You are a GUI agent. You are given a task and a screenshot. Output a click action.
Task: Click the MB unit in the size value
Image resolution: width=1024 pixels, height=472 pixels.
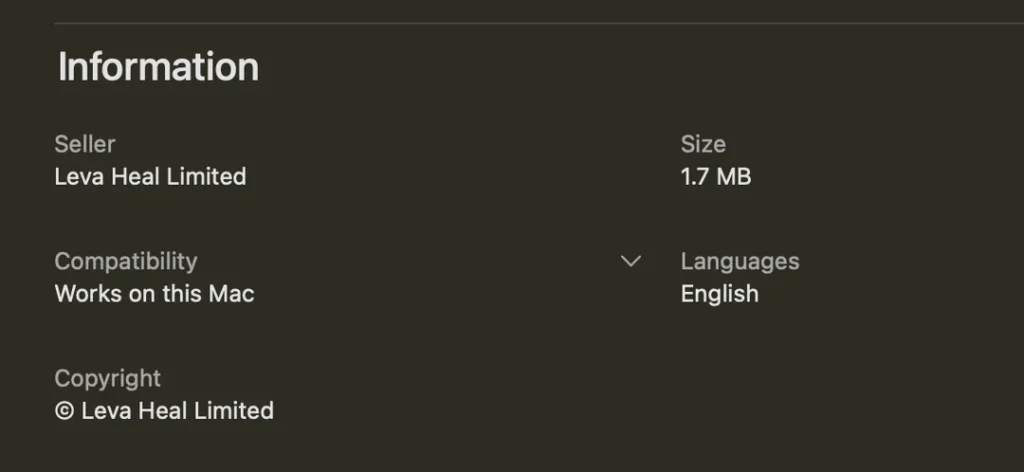pos(734,177)
